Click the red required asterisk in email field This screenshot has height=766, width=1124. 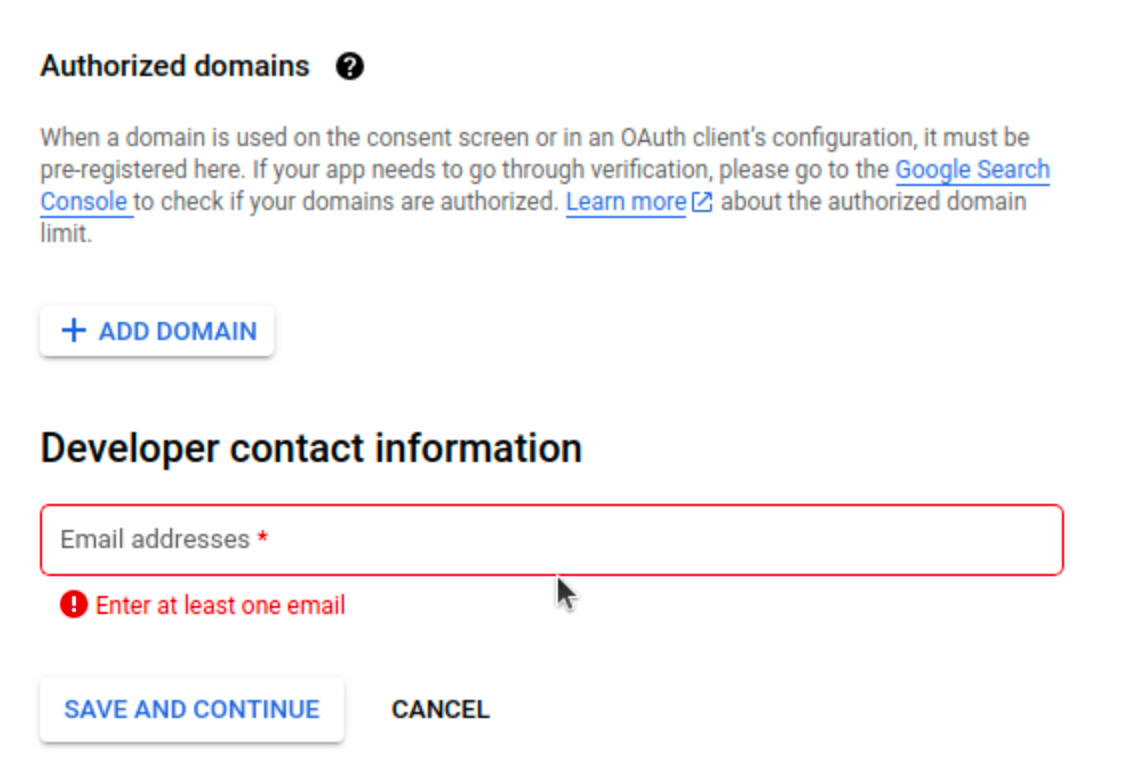pyautogui.click(x=262, y=540)
